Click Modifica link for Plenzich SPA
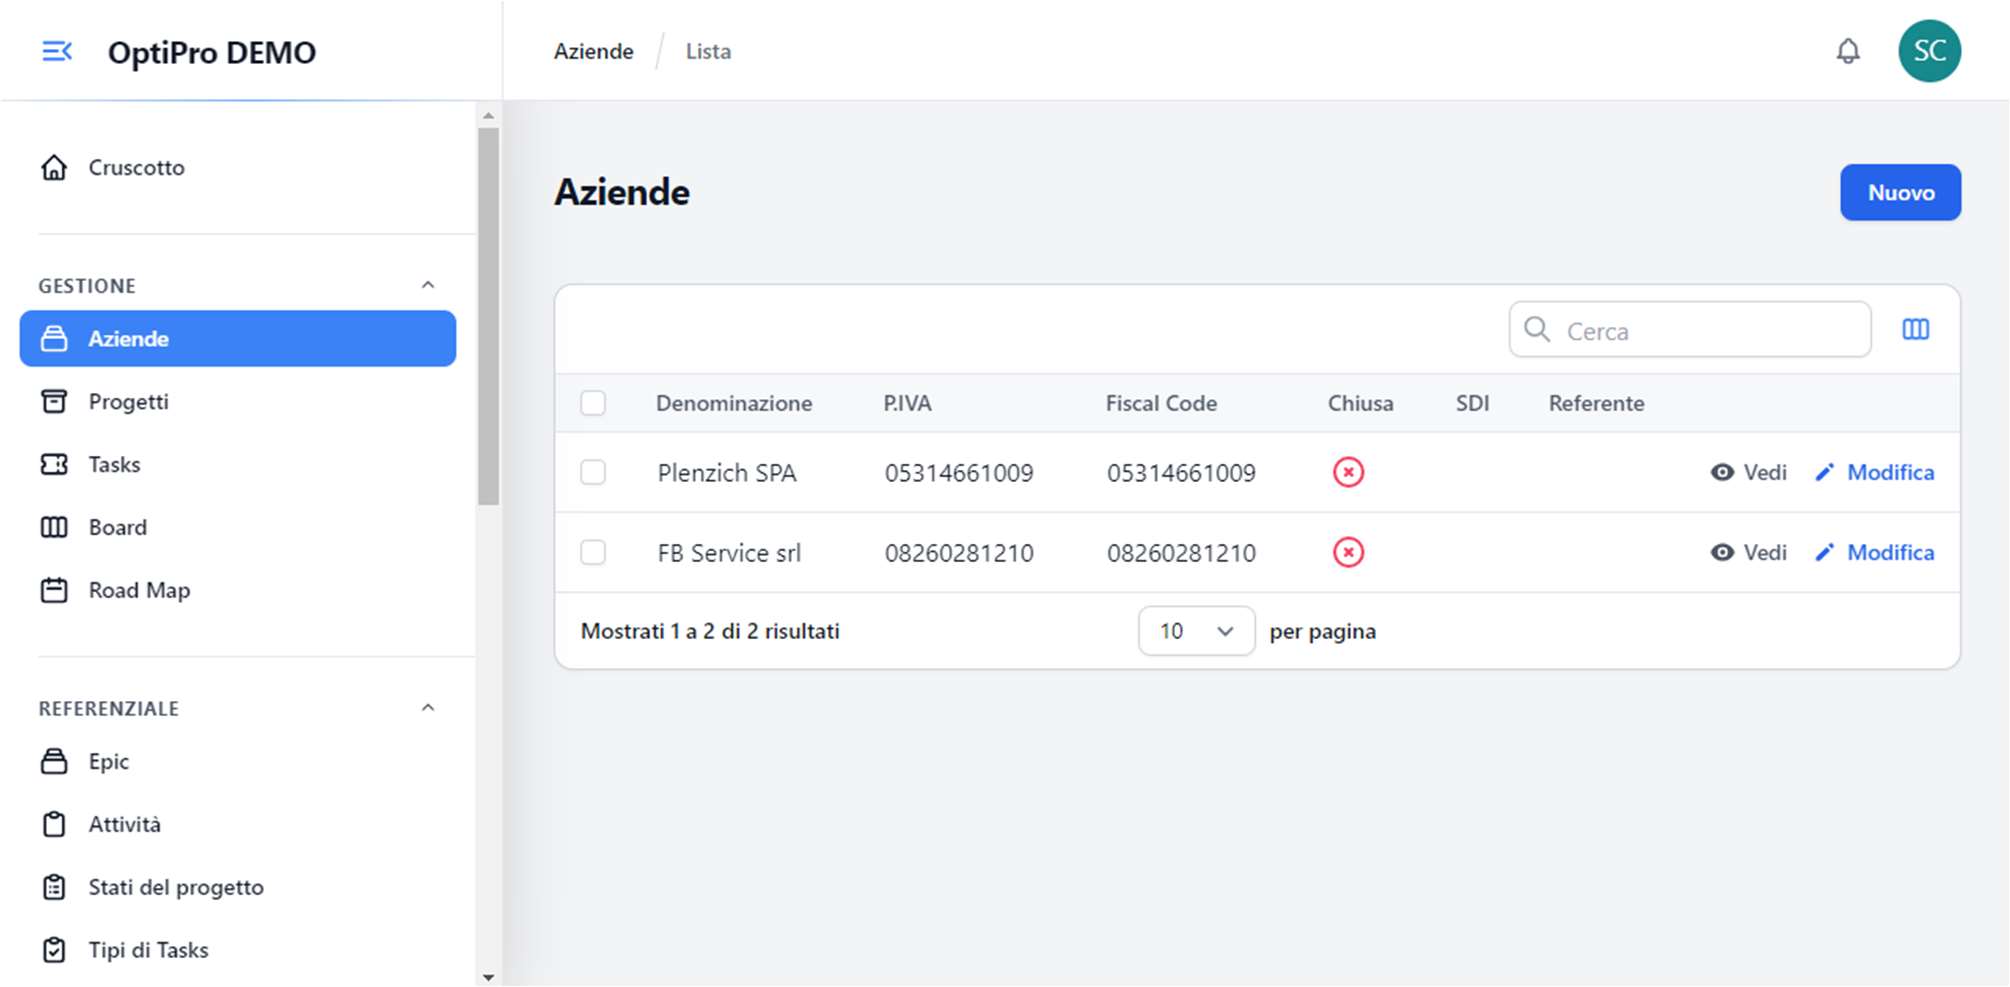2010x987 pixels. [x=1889, y=472]
